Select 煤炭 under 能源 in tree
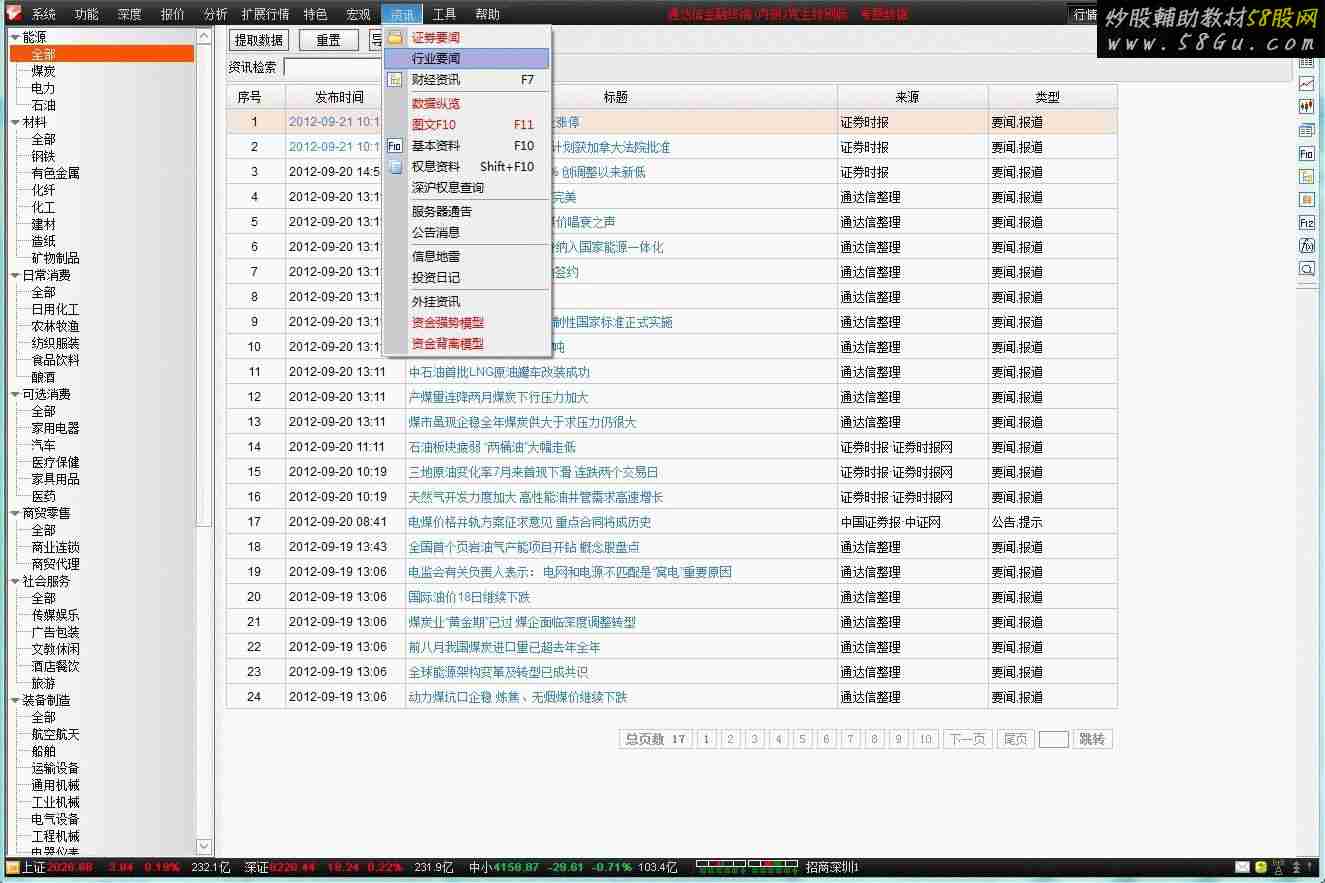1325x883 pixels. pos(43,71)
